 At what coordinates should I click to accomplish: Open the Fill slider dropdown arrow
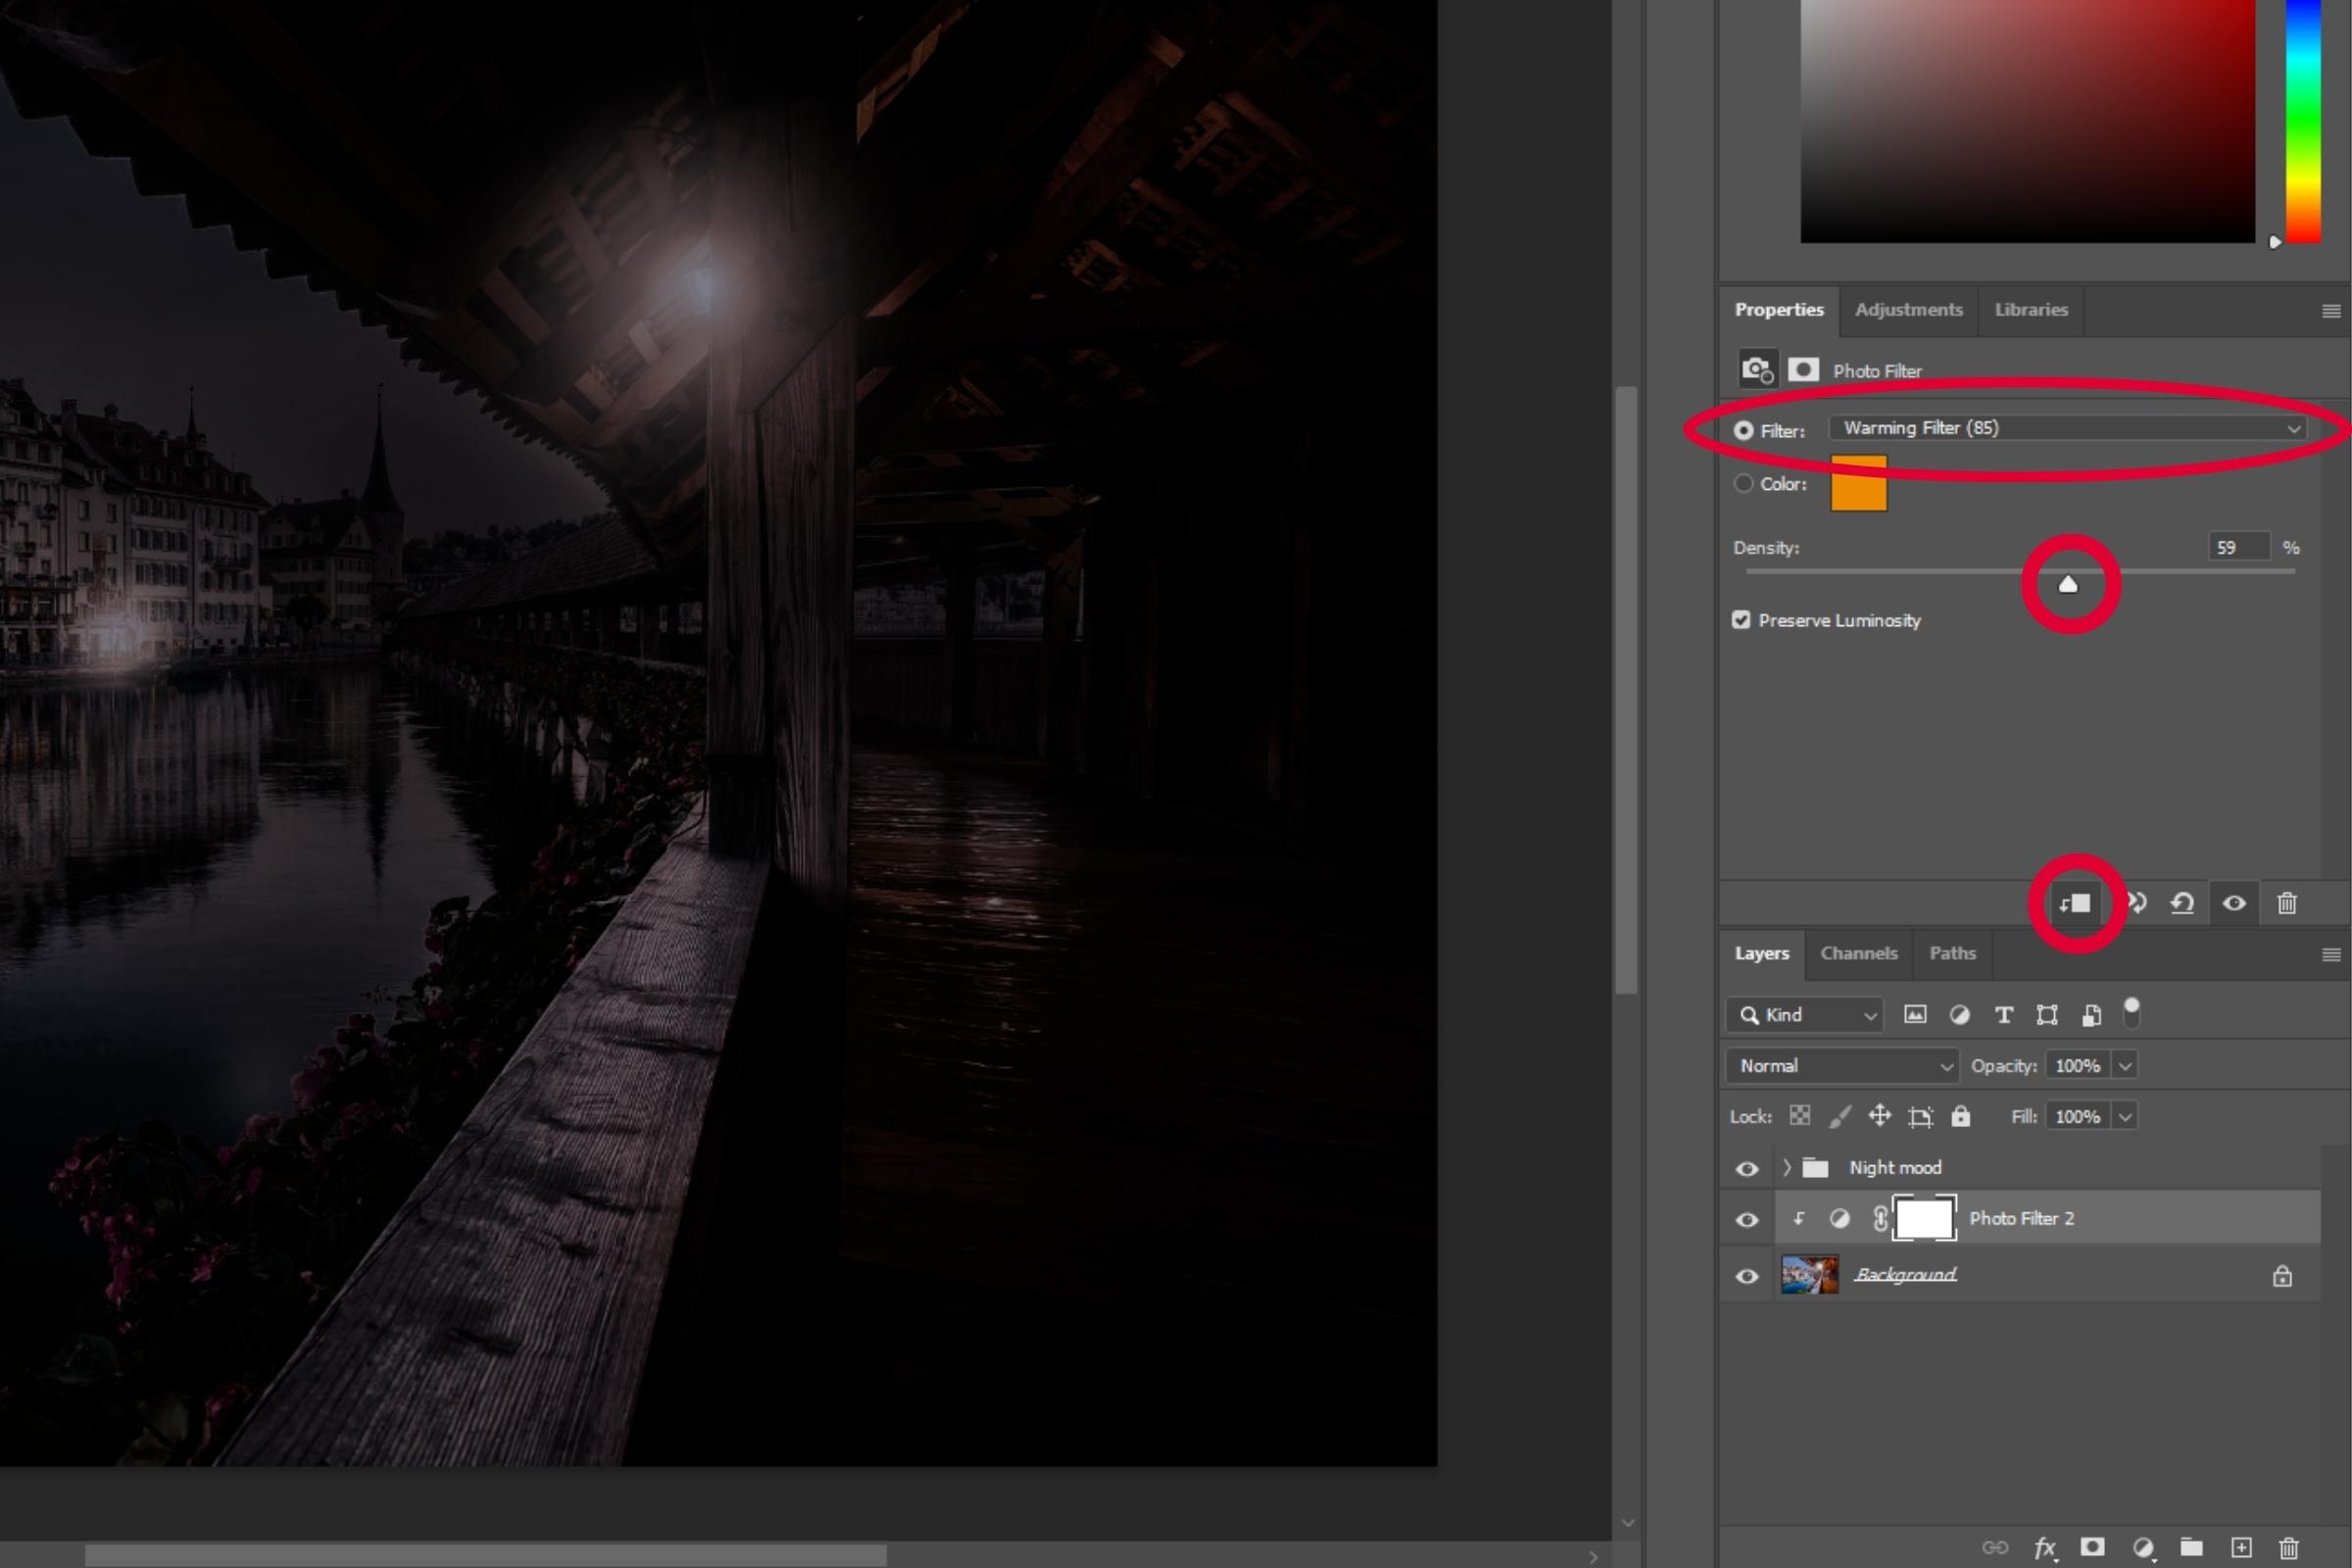tap(2125, 1117)
